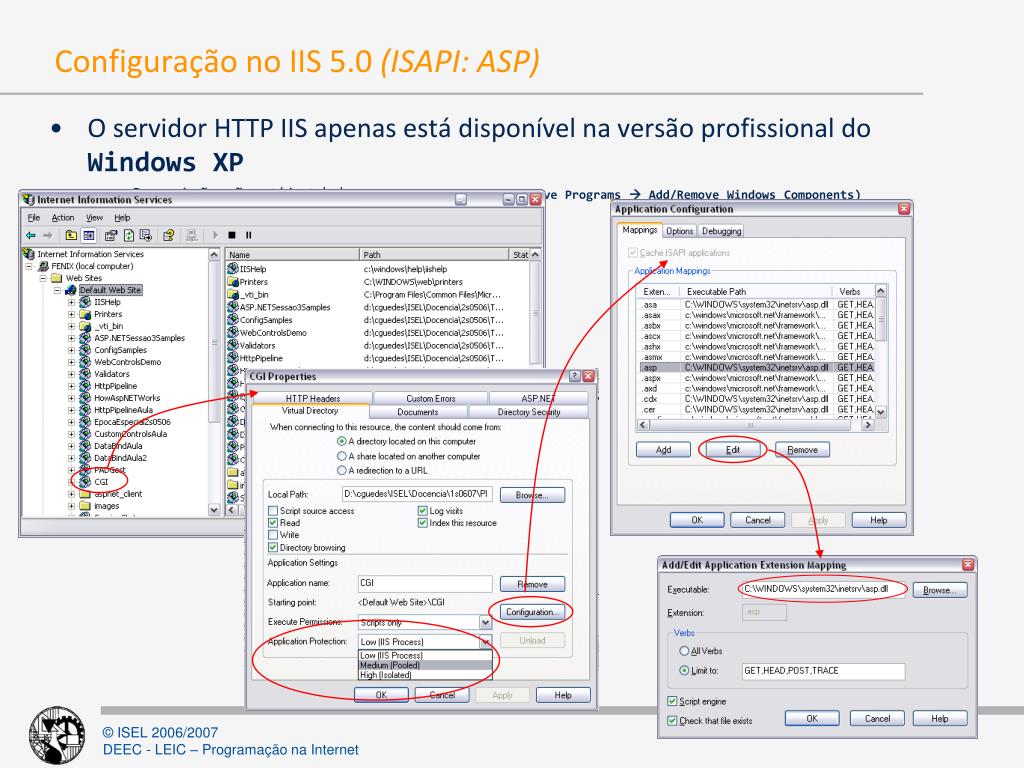This screenshot has width=1024, height=768.
Task: Click the Refresh icon in IIS toolbar
Action: point(129,235)
